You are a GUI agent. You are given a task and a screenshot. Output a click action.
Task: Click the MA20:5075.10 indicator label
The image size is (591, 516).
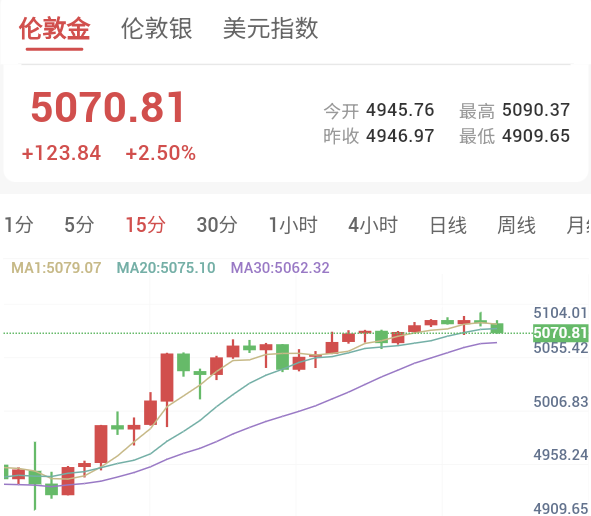pyautogui.click(x=166, y=268)
